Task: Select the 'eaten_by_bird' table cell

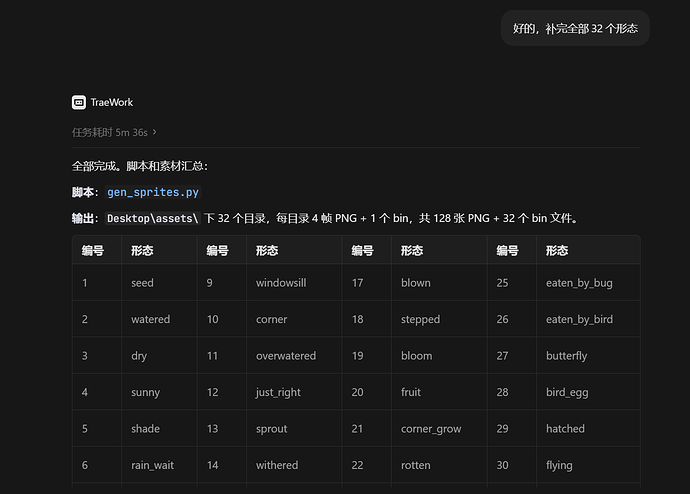Action: tap(588, 319)
